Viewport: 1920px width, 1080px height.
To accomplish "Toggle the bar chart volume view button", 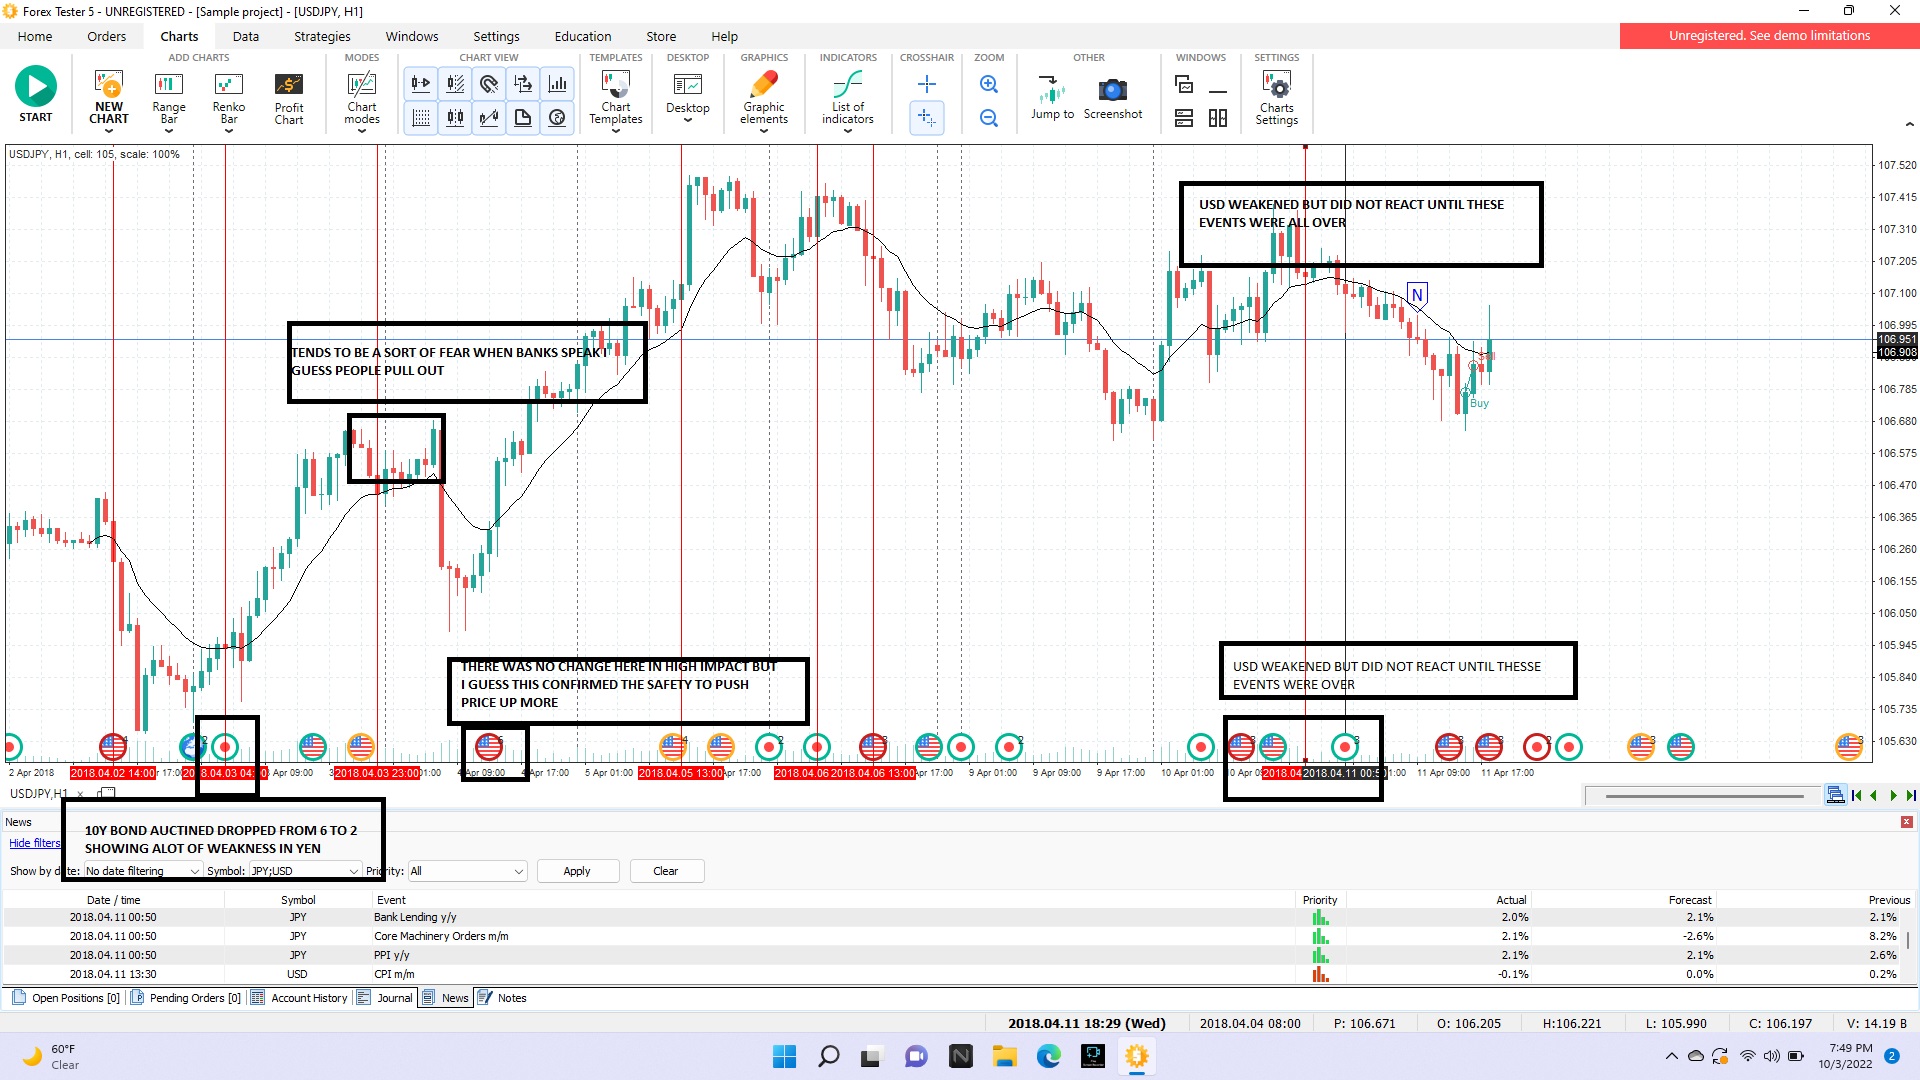I will tap(557, 84).
